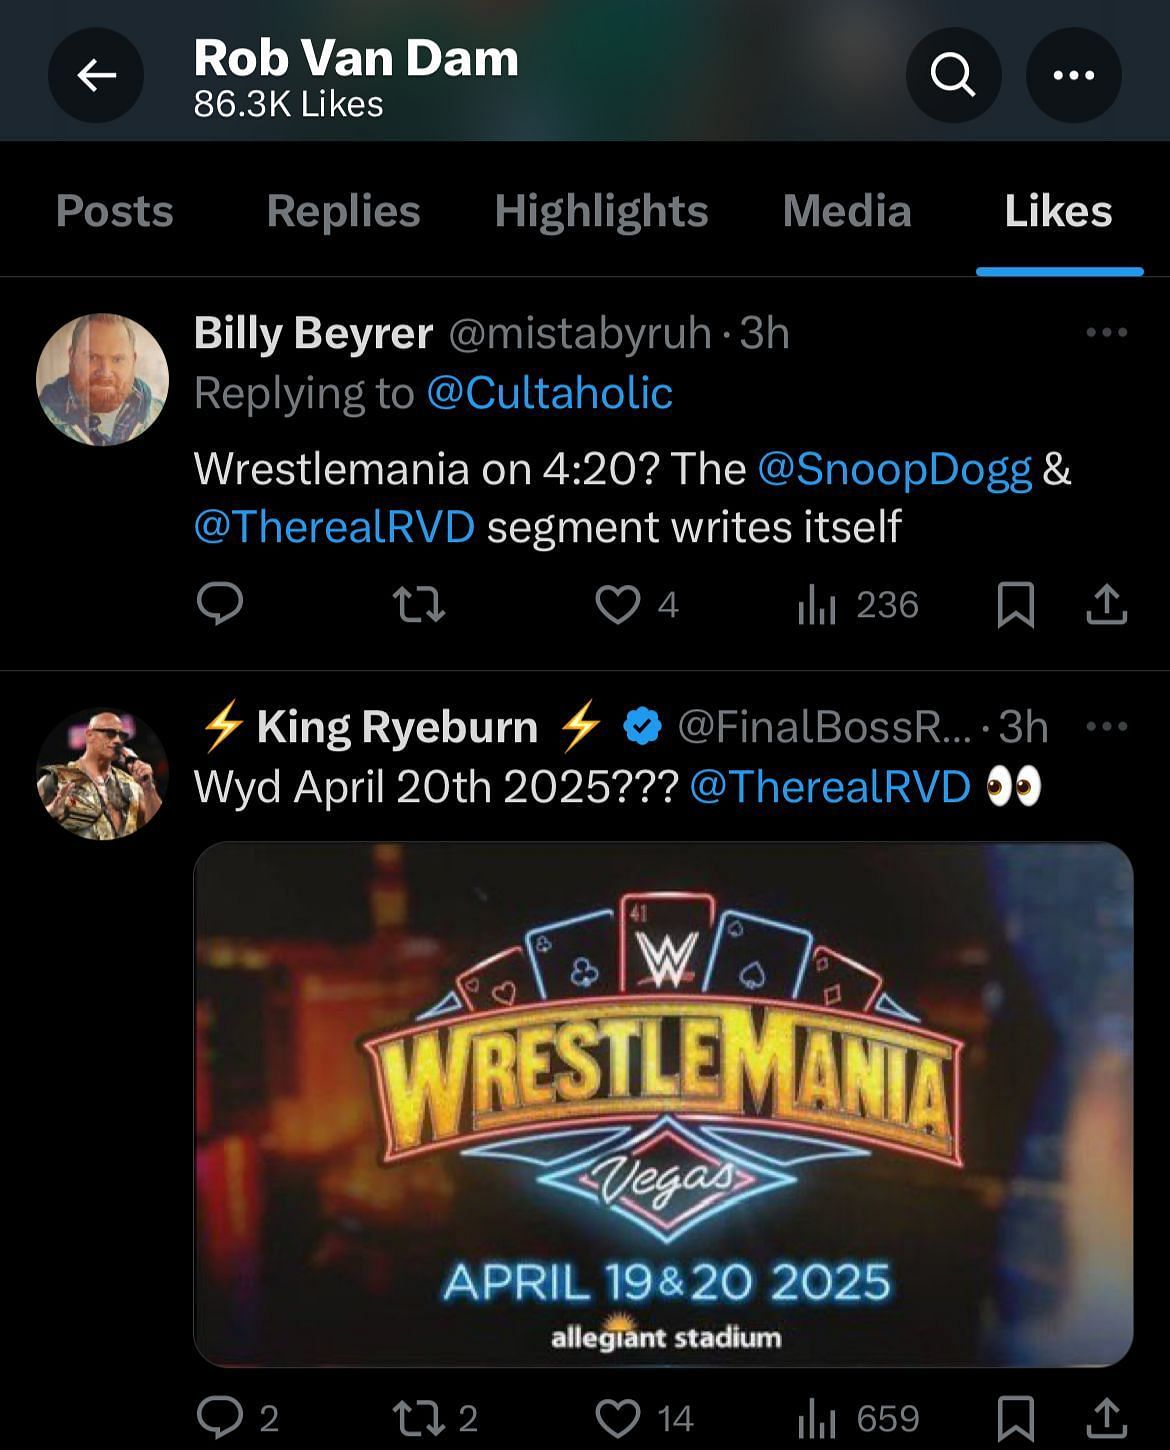Switch to the Posts tab
Image resolution: width=1170 pixels, height=1450 pixels.
(114, 211)
